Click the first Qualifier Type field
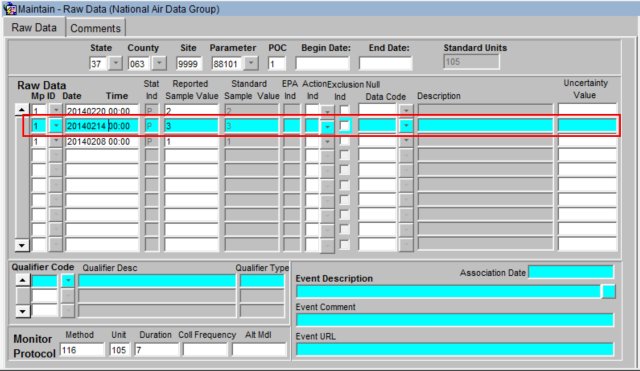The width and height of the screenshot is (640, 371). pos(262,281)
